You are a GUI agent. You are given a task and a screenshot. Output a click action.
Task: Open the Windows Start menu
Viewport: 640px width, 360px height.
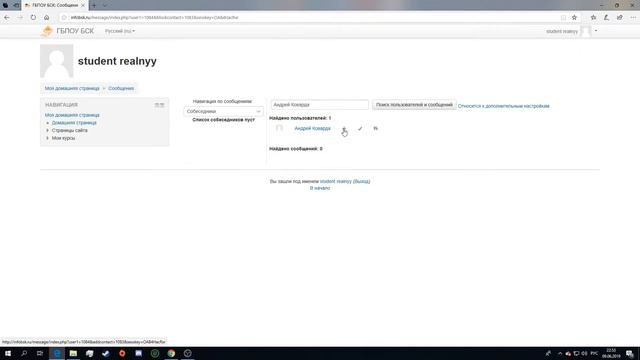[8, 353]
